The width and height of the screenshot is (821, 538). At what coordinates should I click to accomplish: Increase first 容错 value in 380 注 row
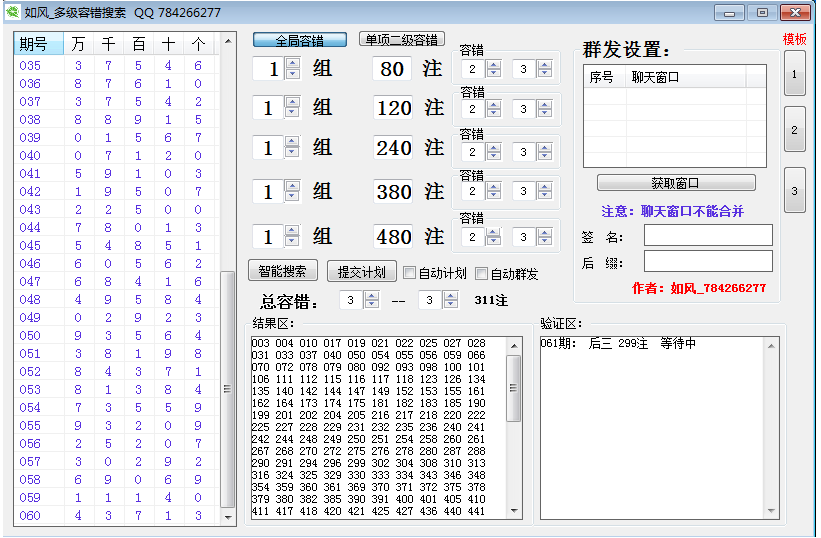pos(494,187)
